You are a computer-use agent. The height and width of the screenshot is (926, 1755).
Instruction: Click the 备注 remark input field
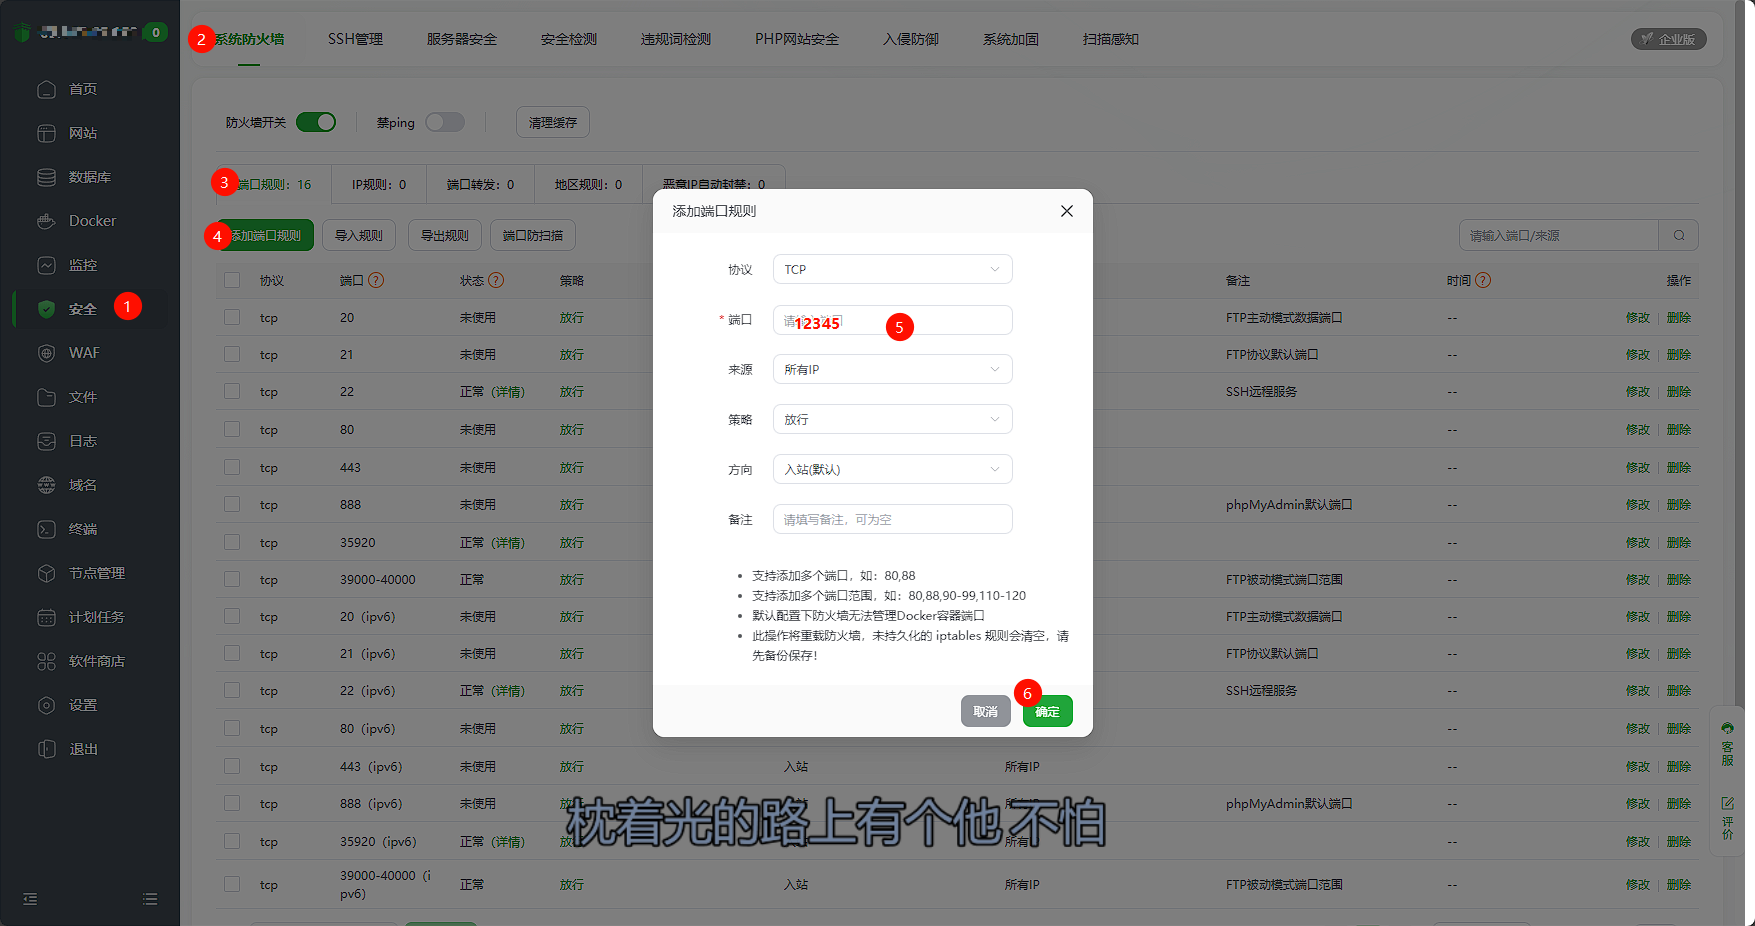click(x=892, y=519)
